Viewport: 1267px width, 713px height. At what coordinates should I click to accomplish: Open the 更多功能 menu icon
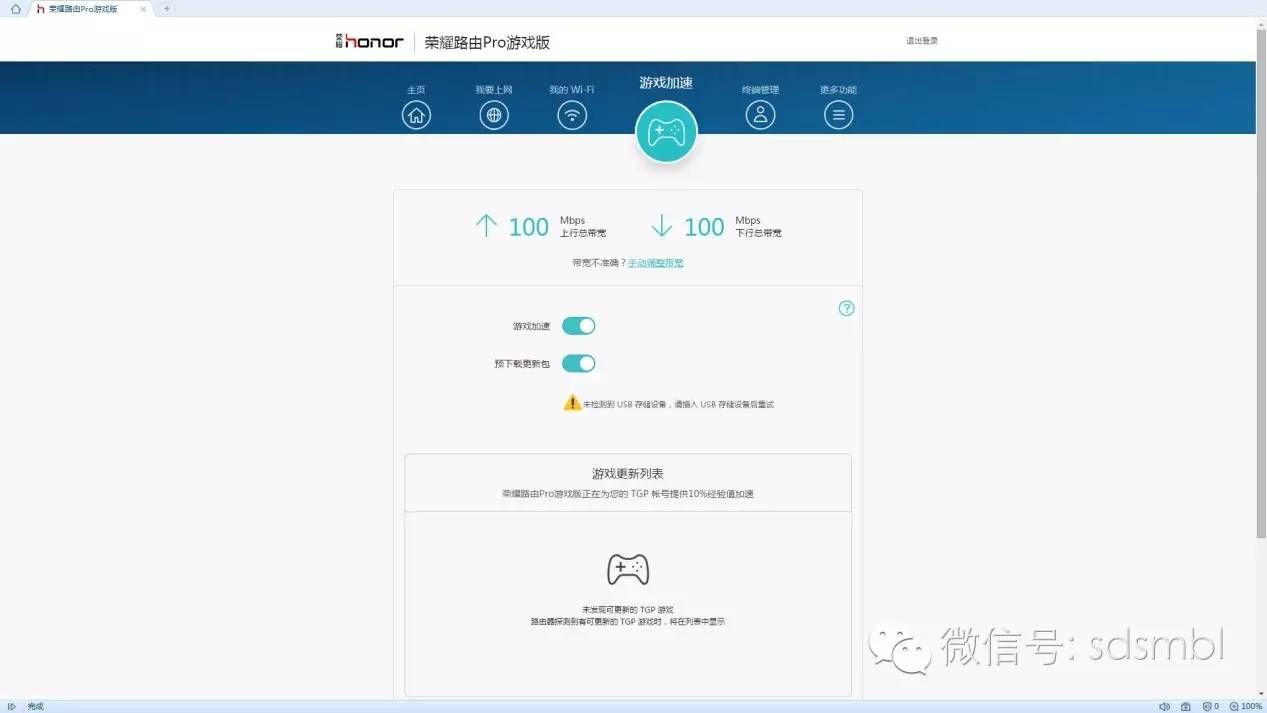(838, 115)
